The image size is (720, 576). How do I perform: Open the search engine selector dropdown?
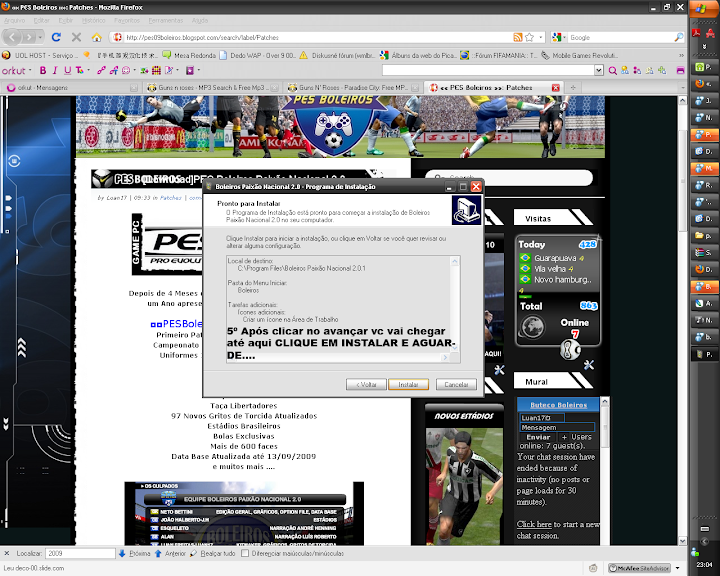557,37
